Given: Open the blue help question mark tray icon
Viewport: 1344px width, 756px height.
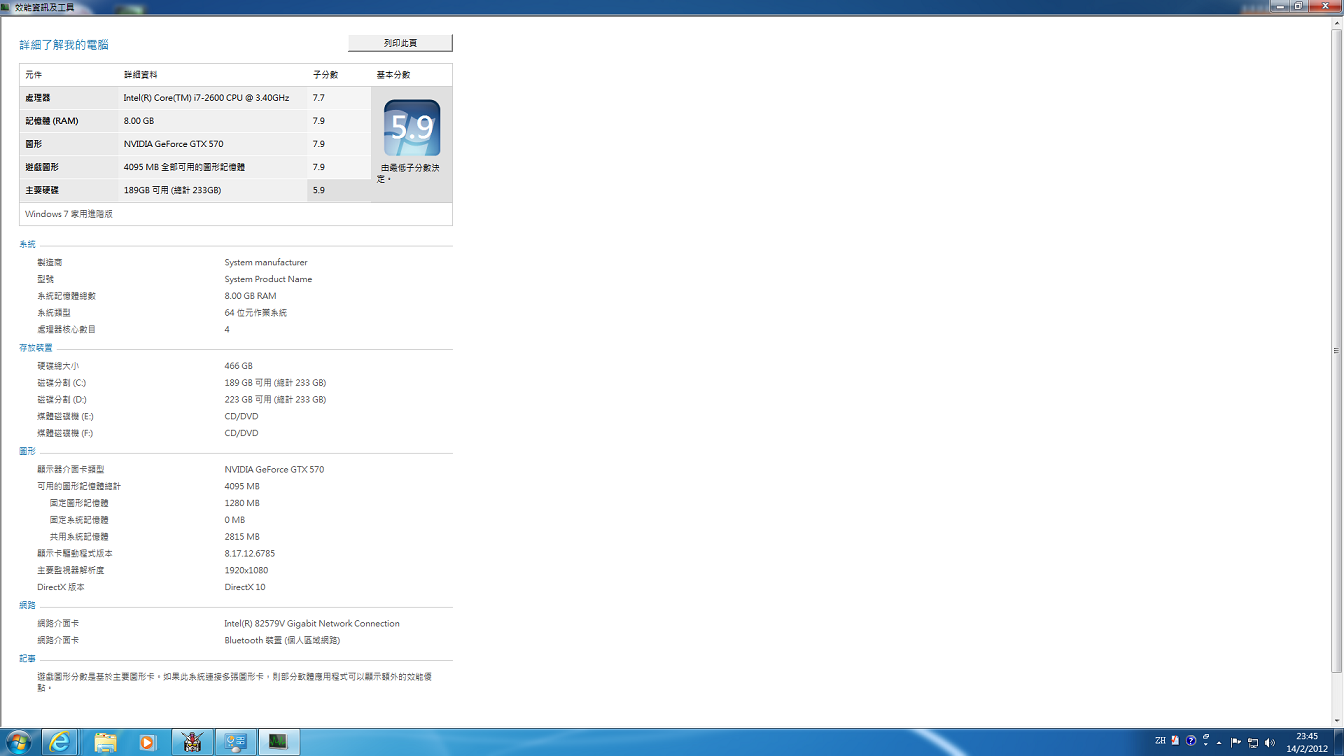Looking at the screenshot, I should point(1191,741).
